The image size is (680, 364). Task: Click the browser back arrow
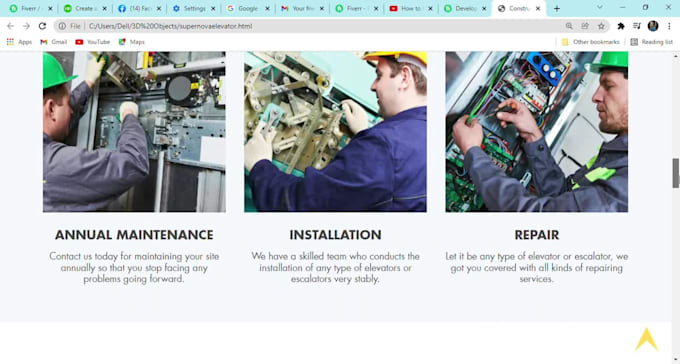[10, 26]
